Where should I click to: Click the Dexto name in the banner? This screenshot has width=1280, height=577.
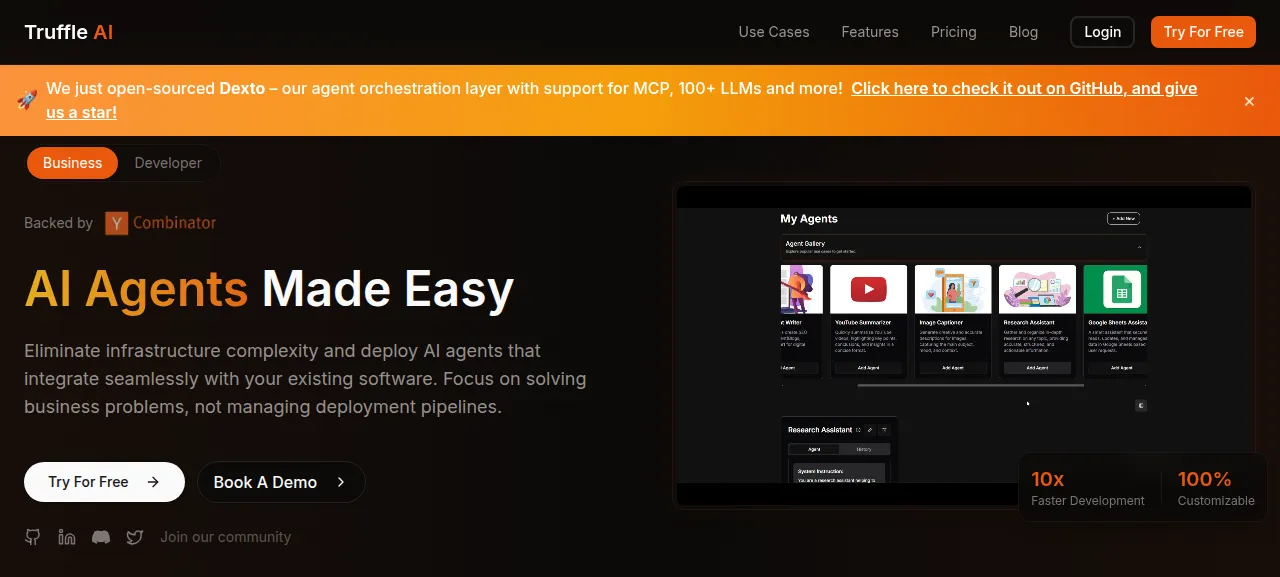coord(242,89)
